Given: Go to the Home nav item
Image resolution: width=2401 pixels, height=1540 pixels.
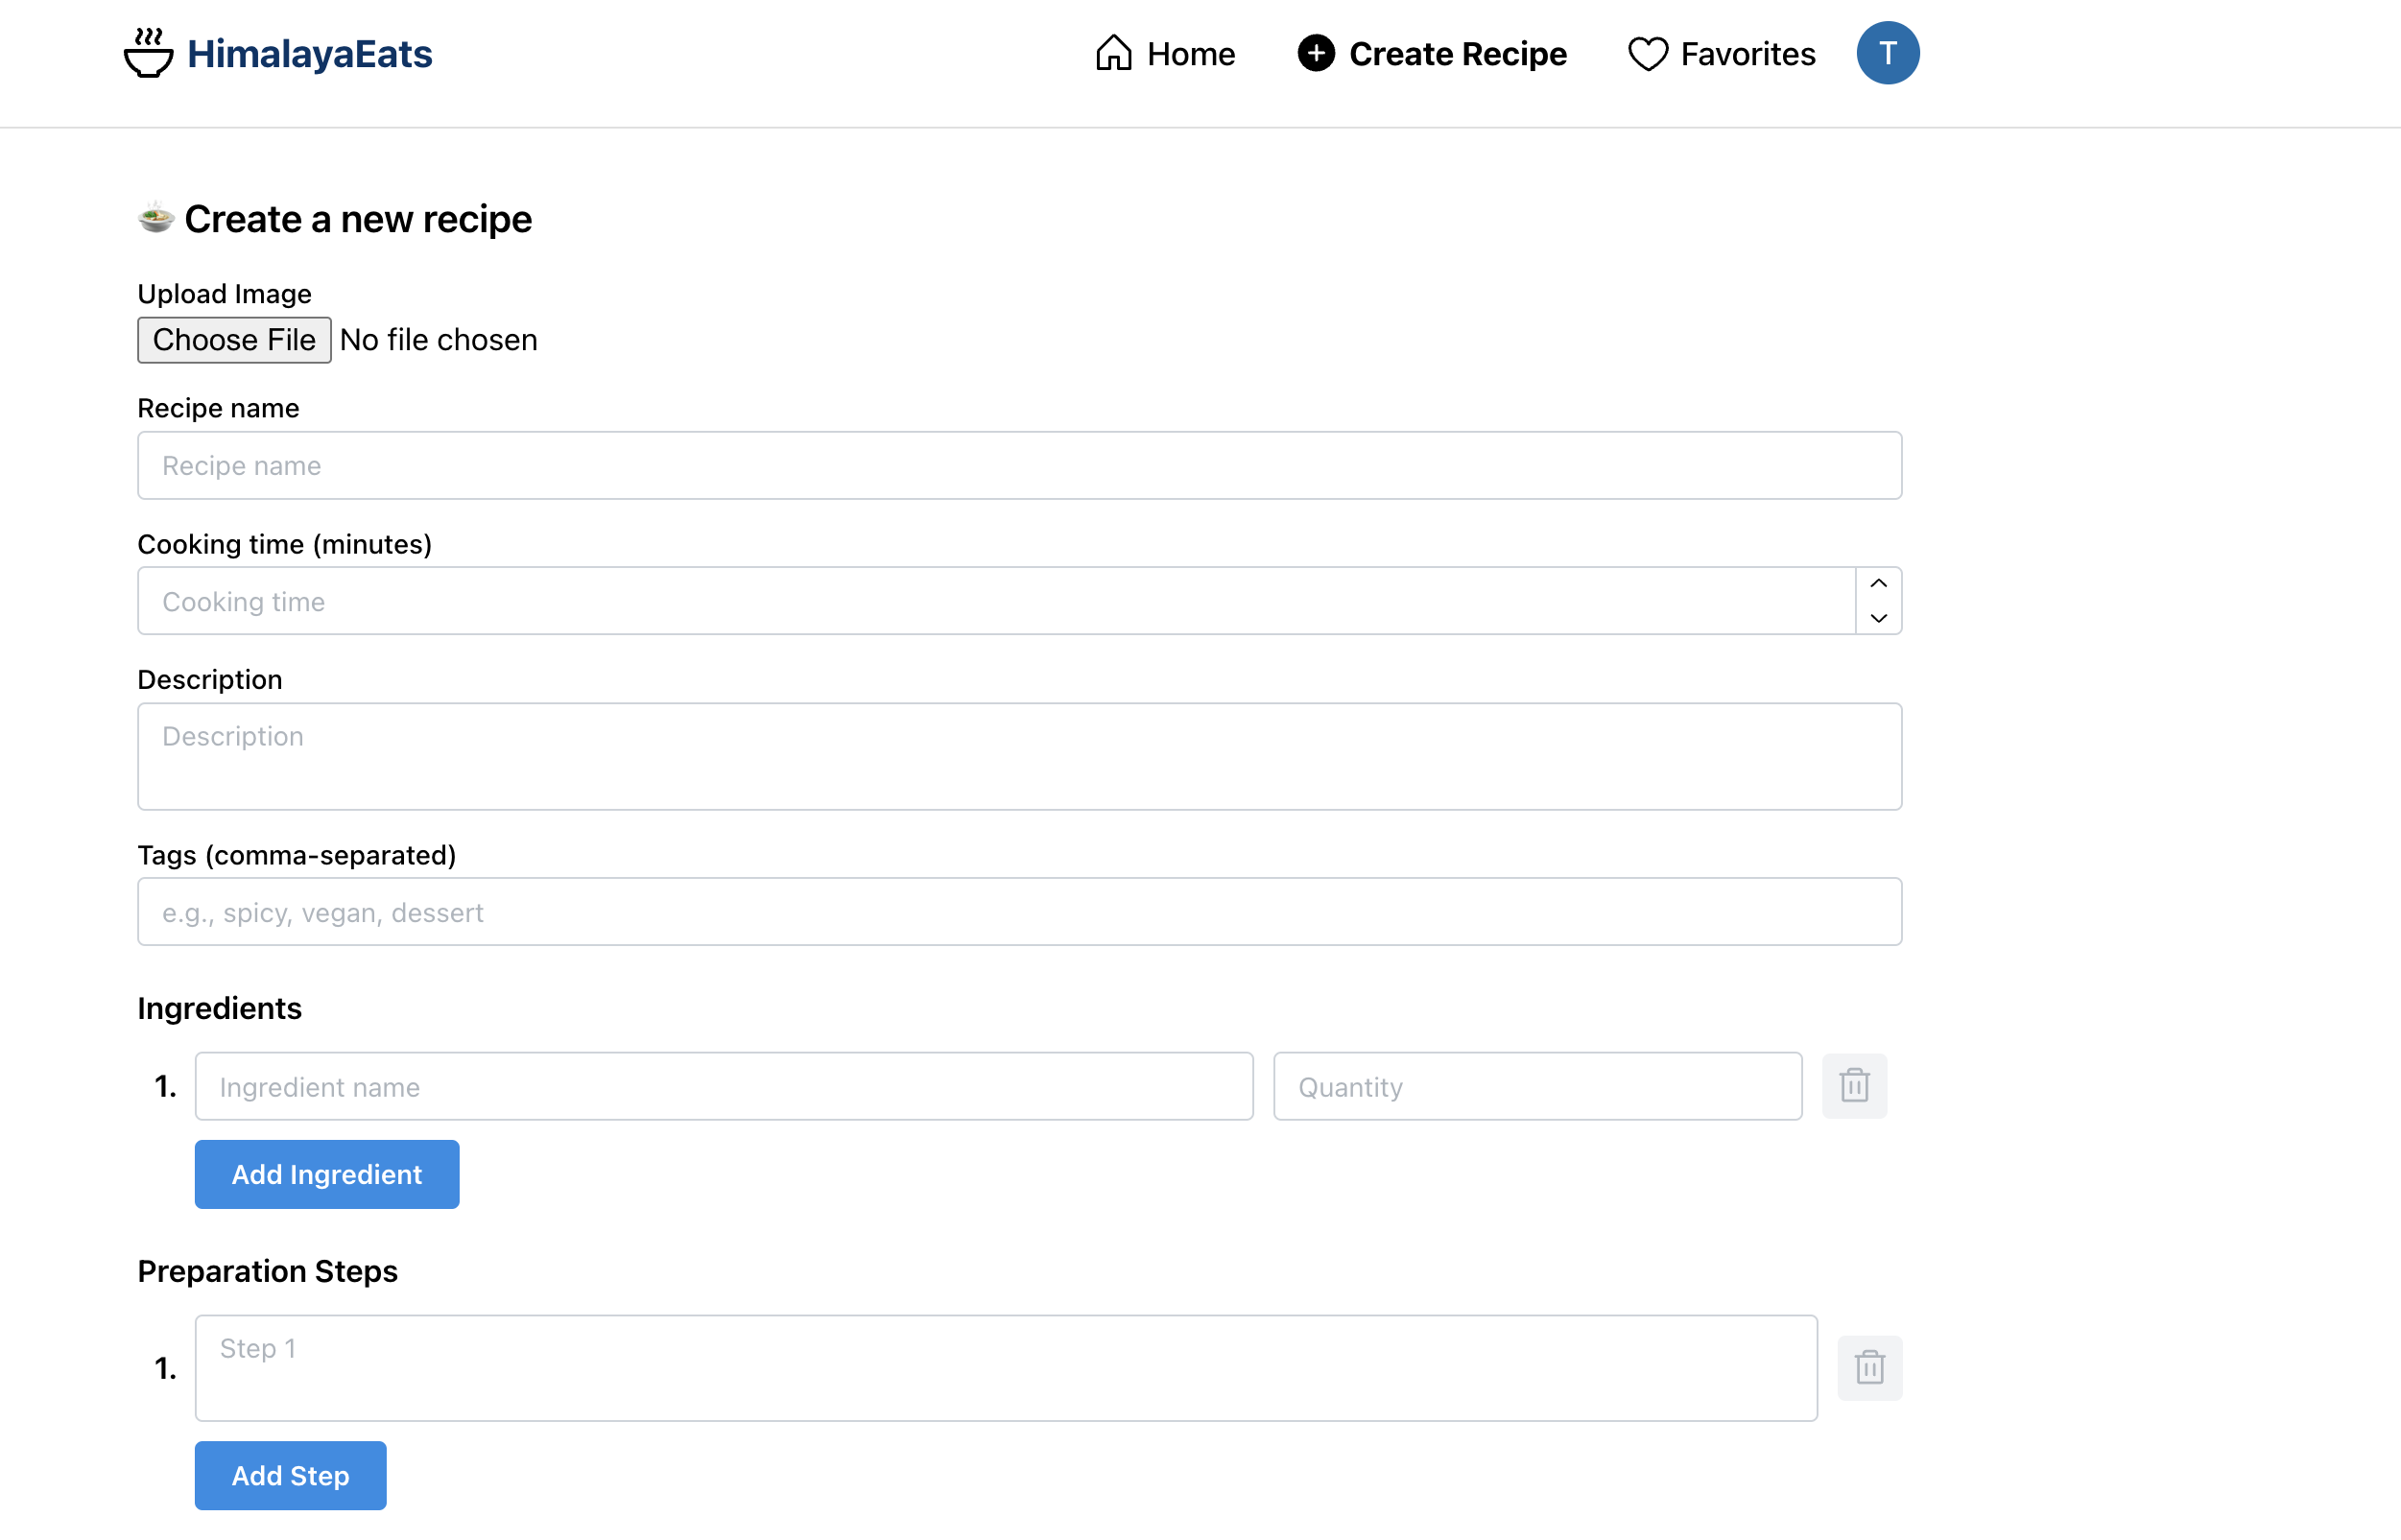Looking at the screenshot, I should coord(1190,54).
